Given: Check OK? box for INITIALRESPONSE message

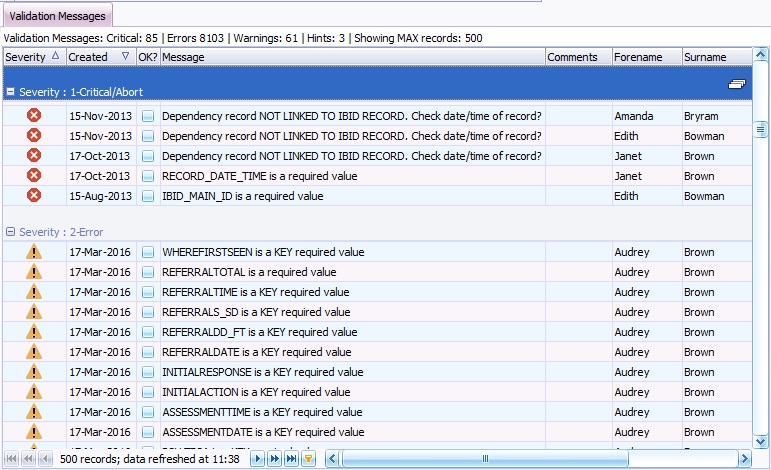Looking at the screenshot, I should [x=147, y=372].
